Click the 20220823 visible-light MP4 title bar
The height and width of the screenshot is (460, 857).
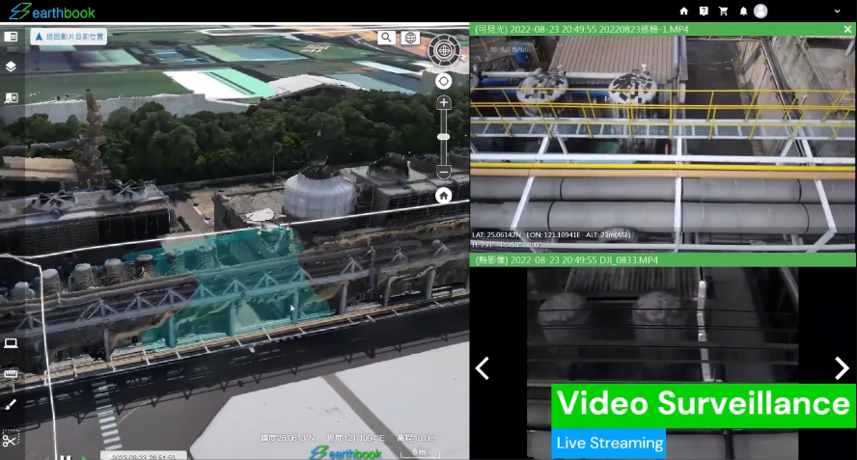(x=662, y=30)
